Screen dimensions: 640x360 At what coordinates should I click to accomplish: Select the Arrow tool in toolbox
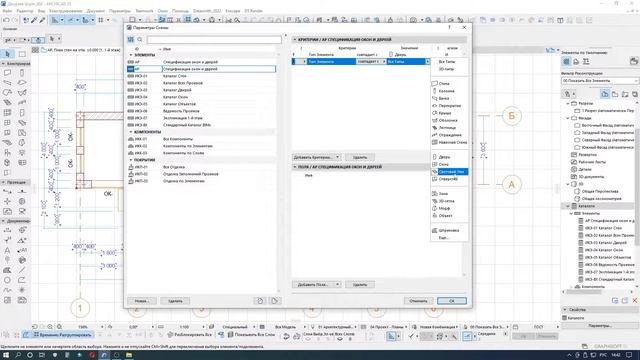tap(7, 54)
